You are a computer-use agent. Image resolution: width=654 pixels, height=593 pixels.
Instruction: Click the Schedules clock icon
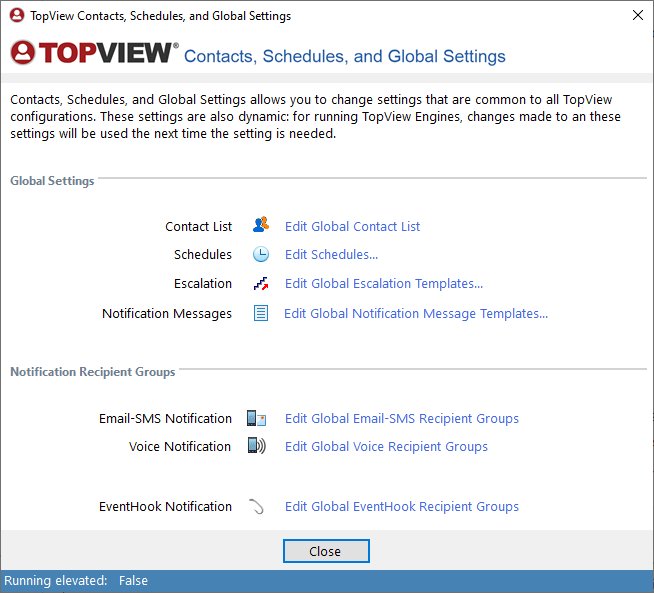click(261, 254)
